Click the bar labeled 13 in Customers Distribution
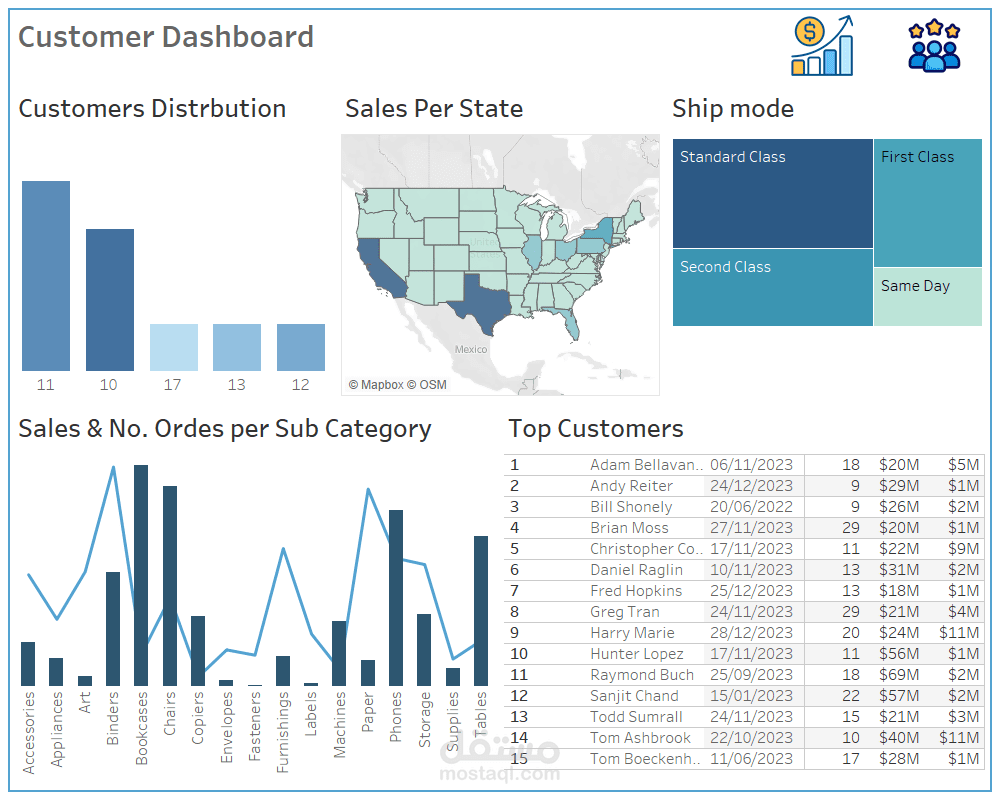This screenshot has width=1000, height=800. tap(237, 347)
